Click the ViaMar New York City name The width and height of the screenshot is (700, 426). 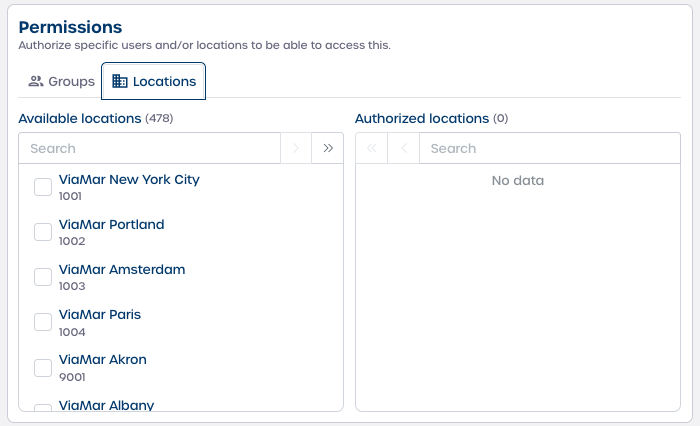129,180
